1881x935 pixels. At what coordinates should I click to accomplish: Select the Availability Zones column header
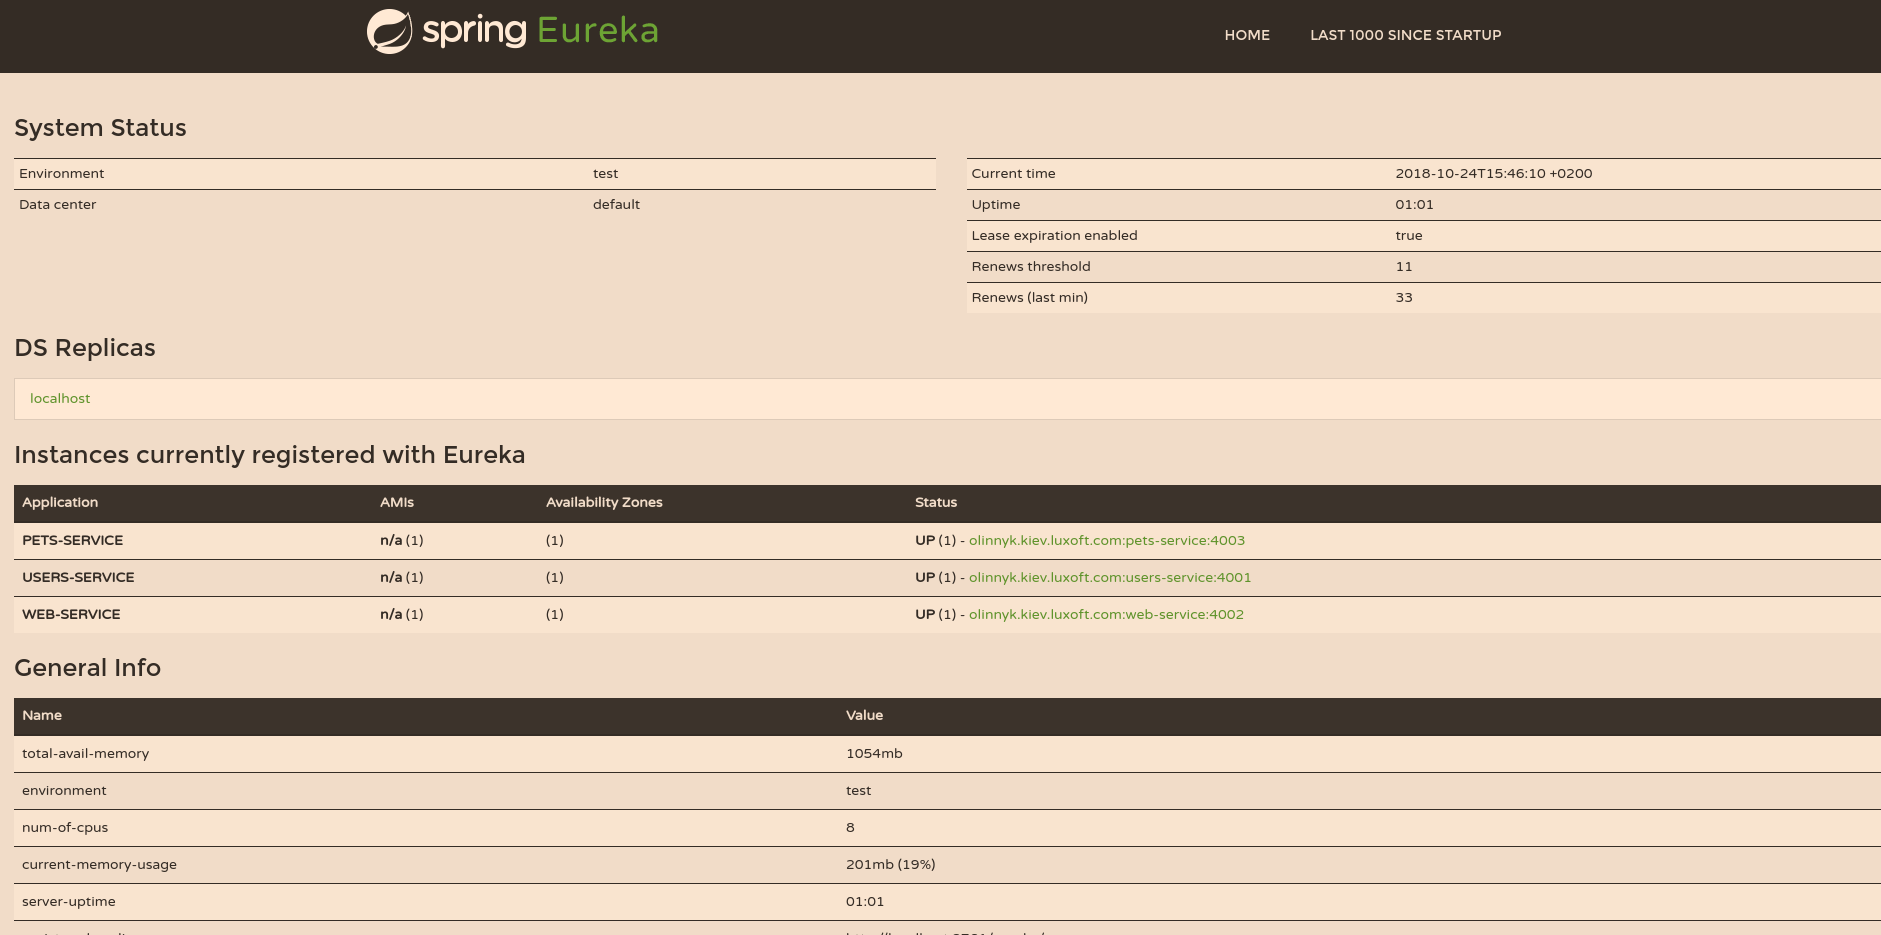604,502
